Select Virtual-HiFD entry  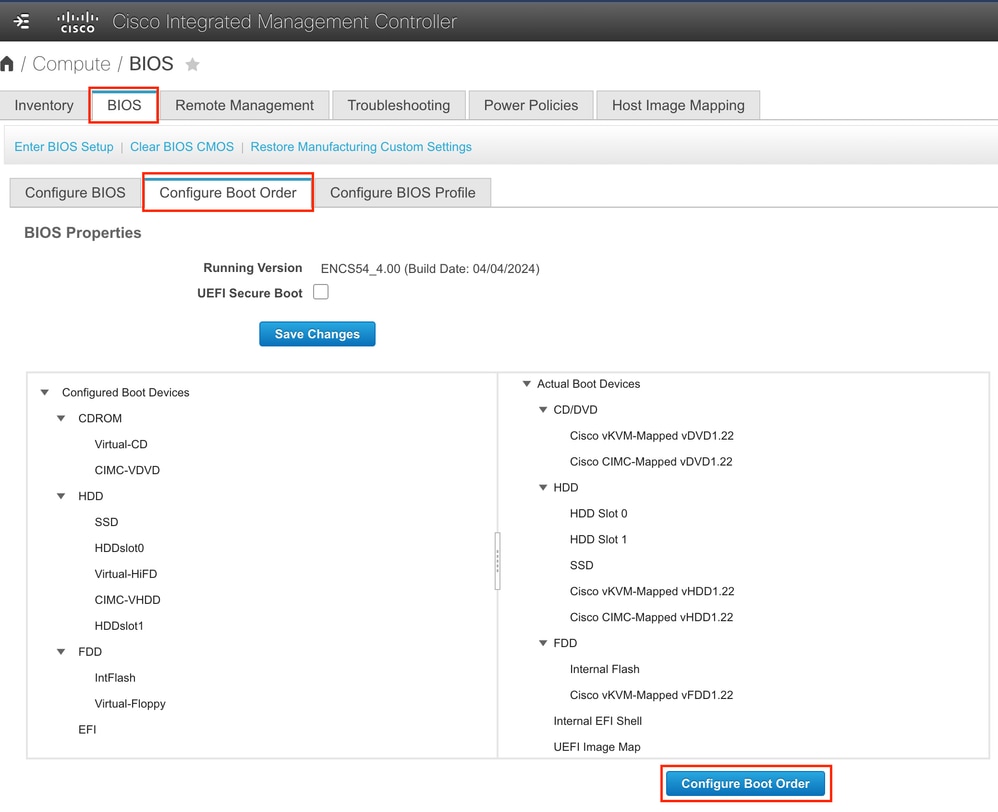(125, 574)
